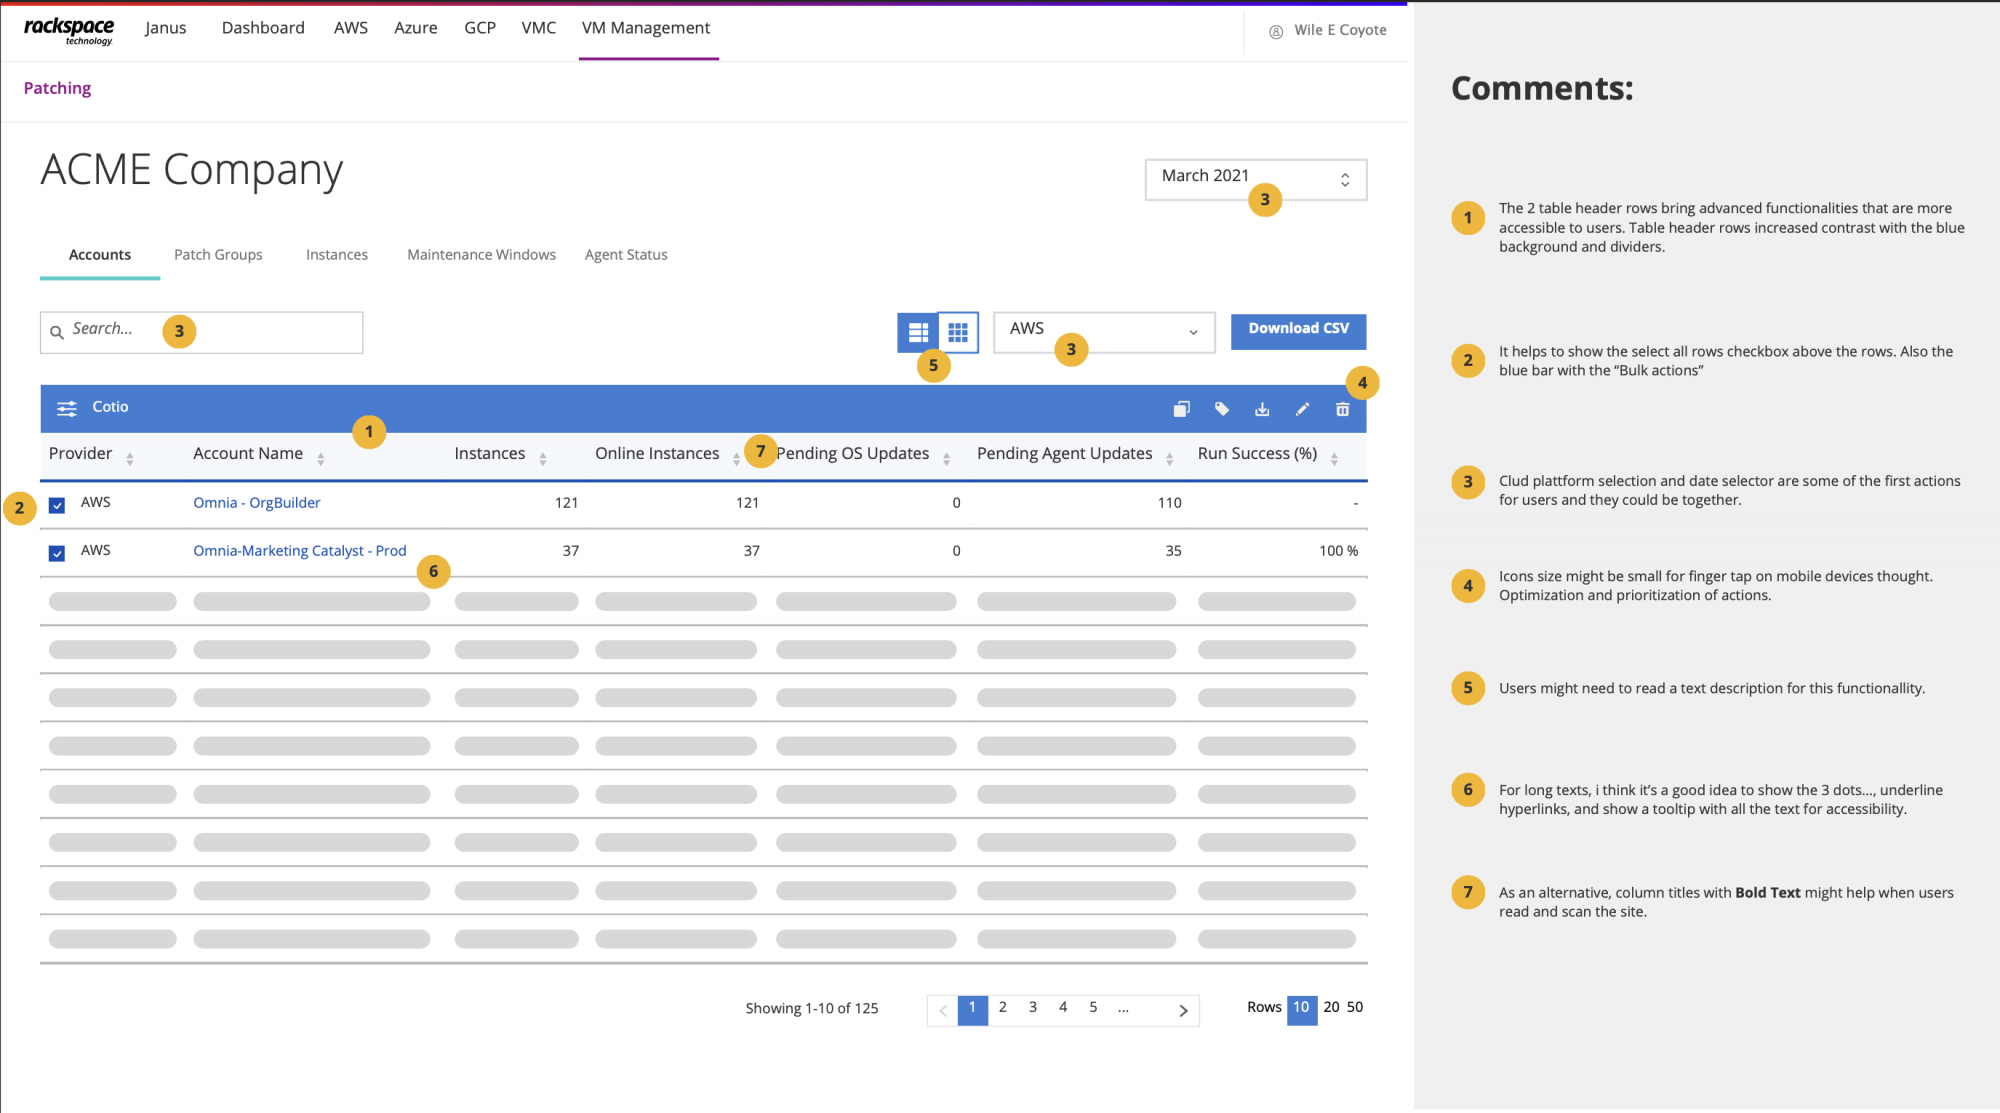Uncheck the Omnia-Marketing Catalyst row checkbox
Viewport: 2000px width, 1113px height.
coord(57,553)
